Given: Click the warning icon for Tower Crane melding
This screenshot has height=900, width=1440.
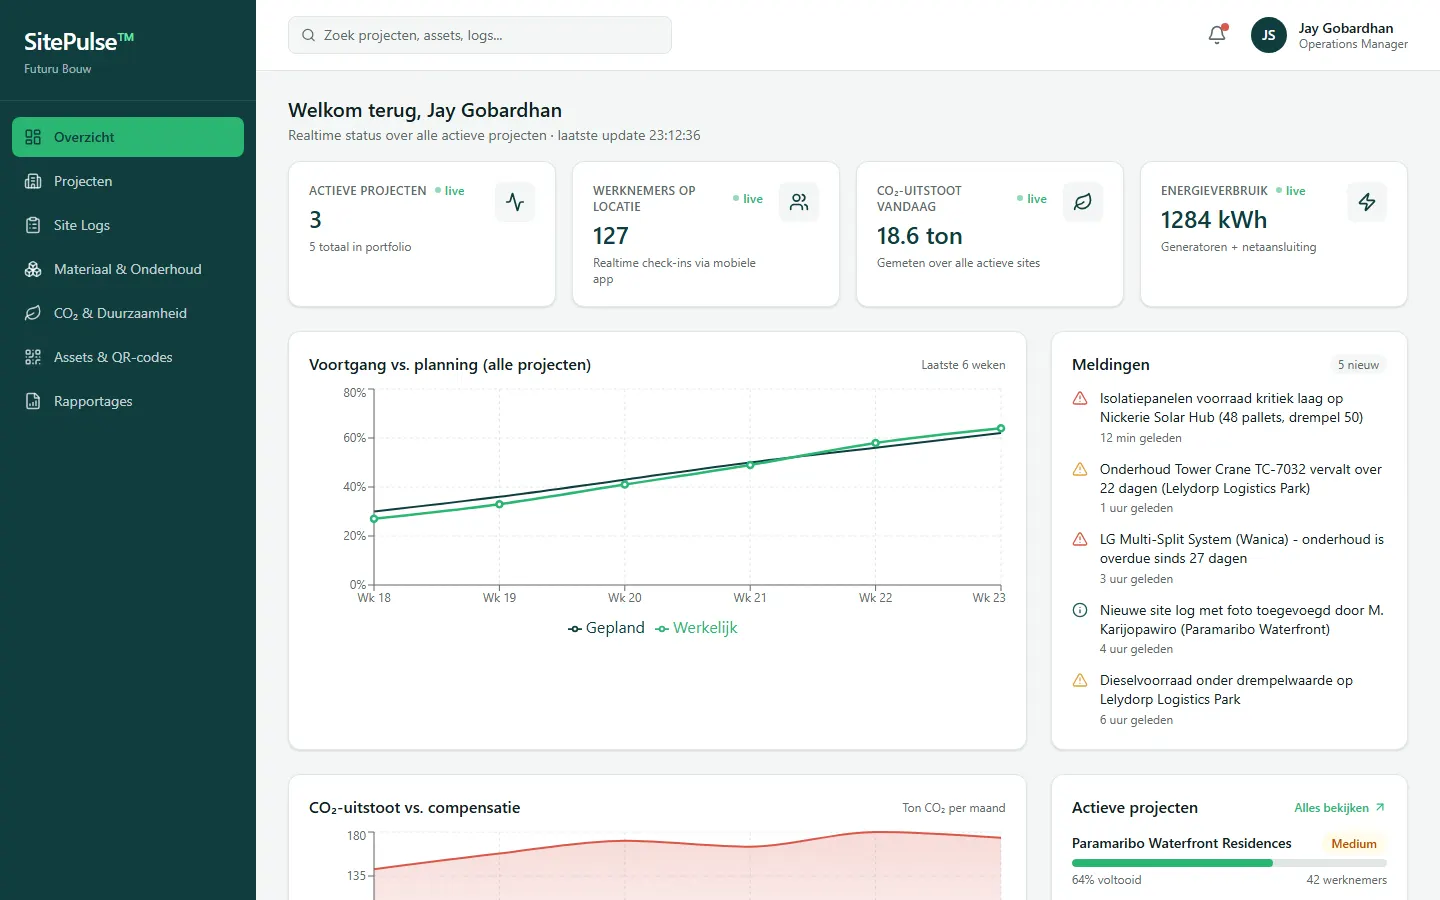Looking at the screenshot, I should pos(1080,469).
